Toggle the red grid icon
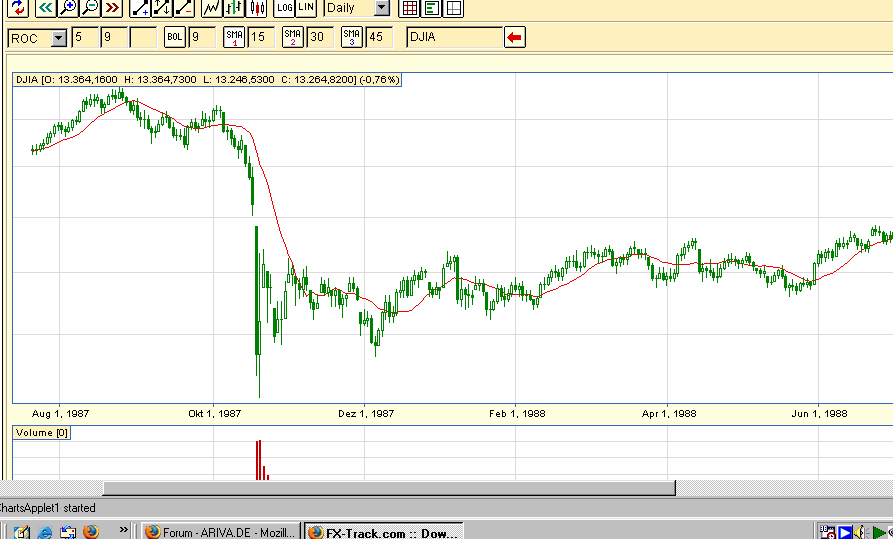This screenshot has width=893, height=539. 409,7
